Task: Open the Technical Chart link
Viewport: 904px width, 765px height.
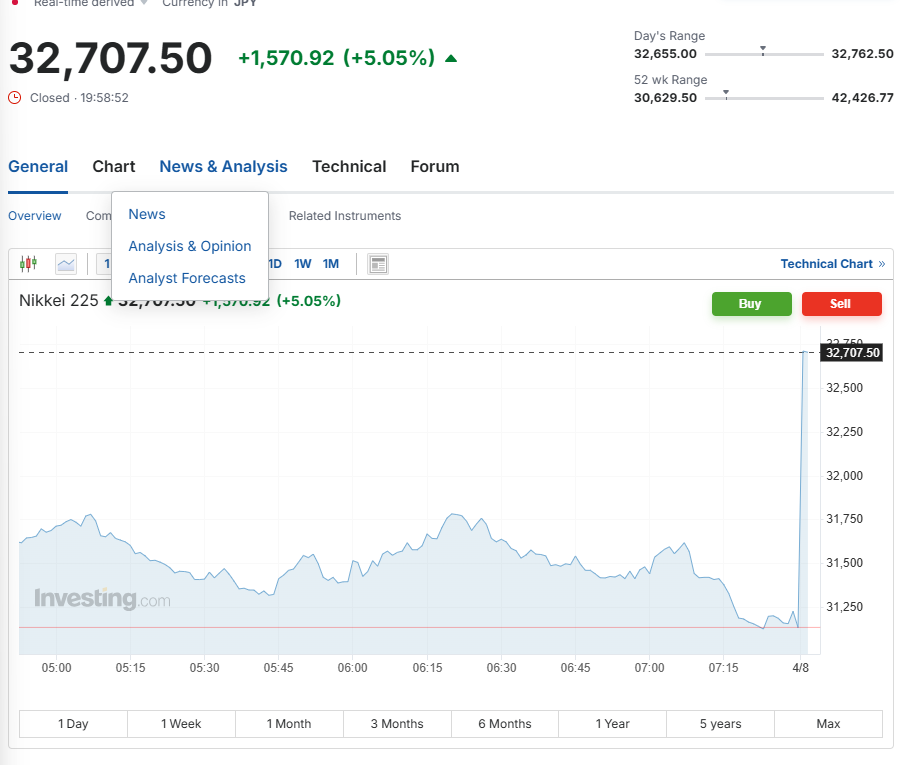Action: pos(826,264)
